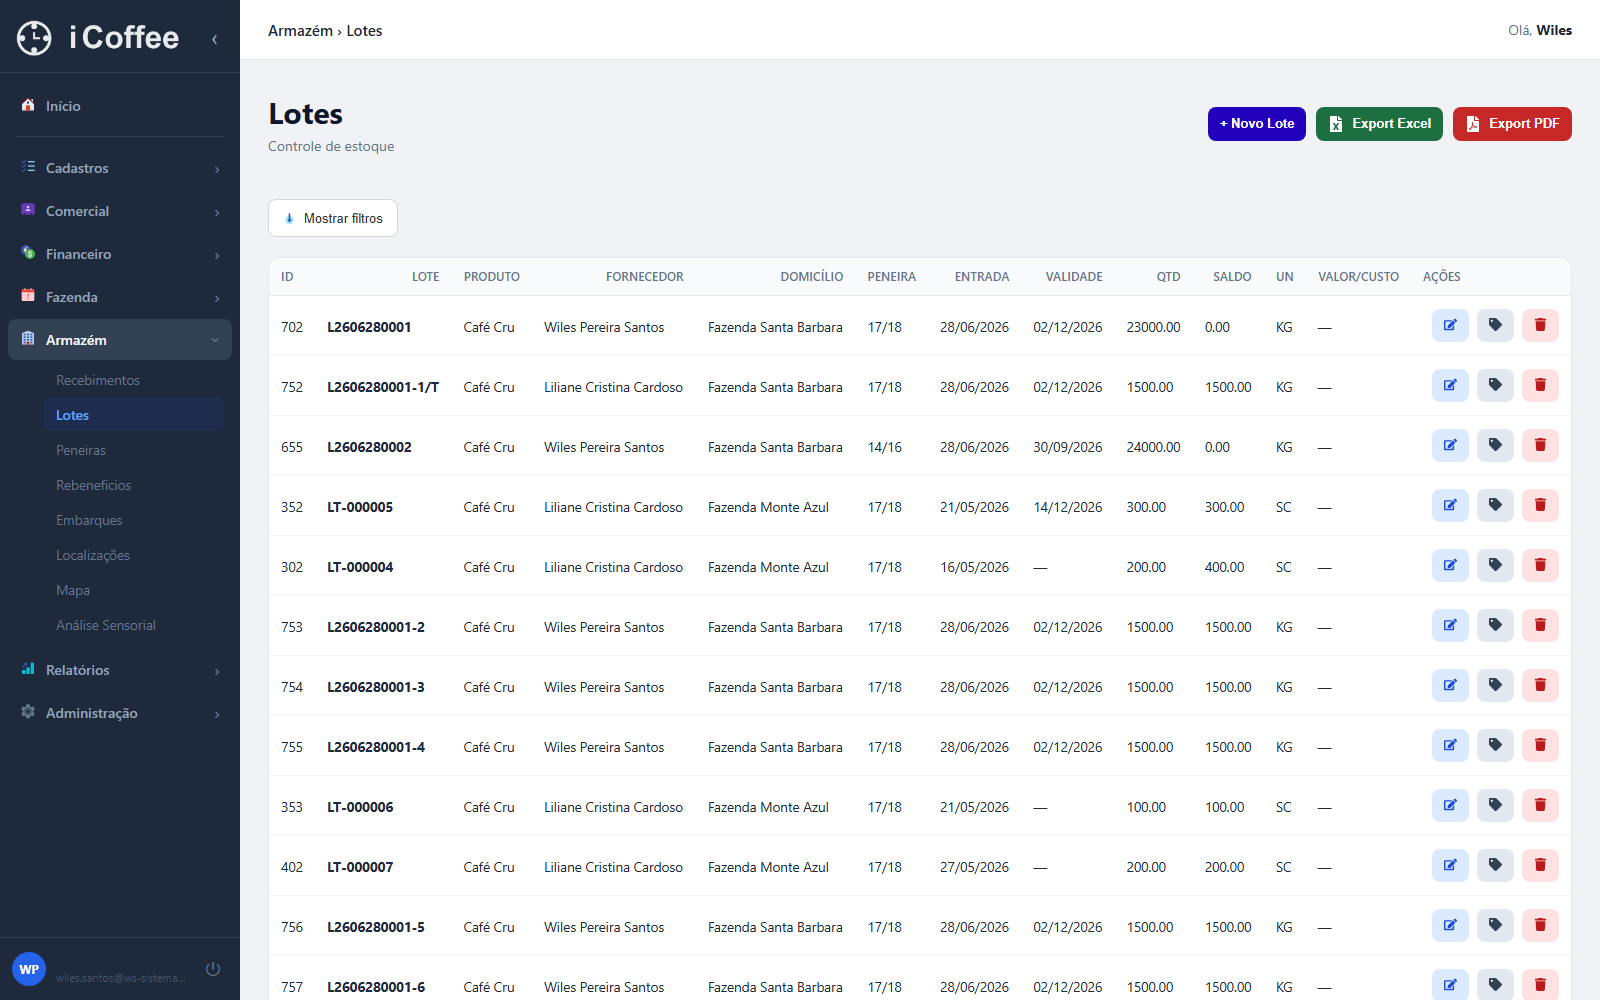Screen dimensions: 1600x1000
Task: Open the Mapa submenu item
Action: coord(134,590)
